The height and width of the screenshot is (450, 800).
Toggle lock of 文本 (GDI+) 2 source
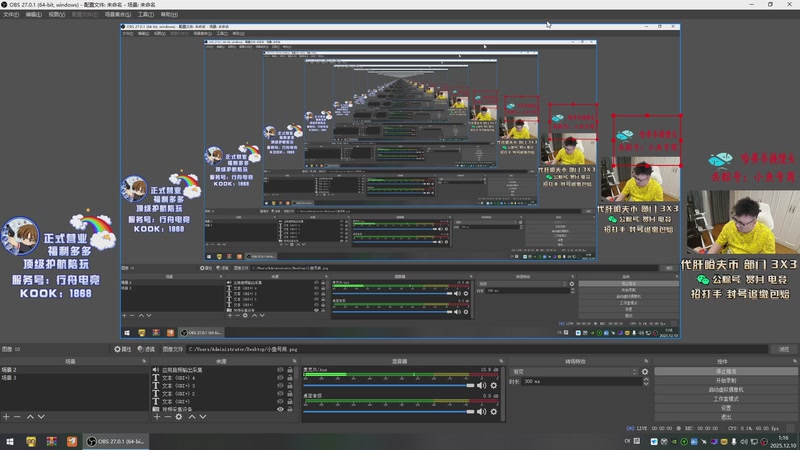tap(290, 393)
